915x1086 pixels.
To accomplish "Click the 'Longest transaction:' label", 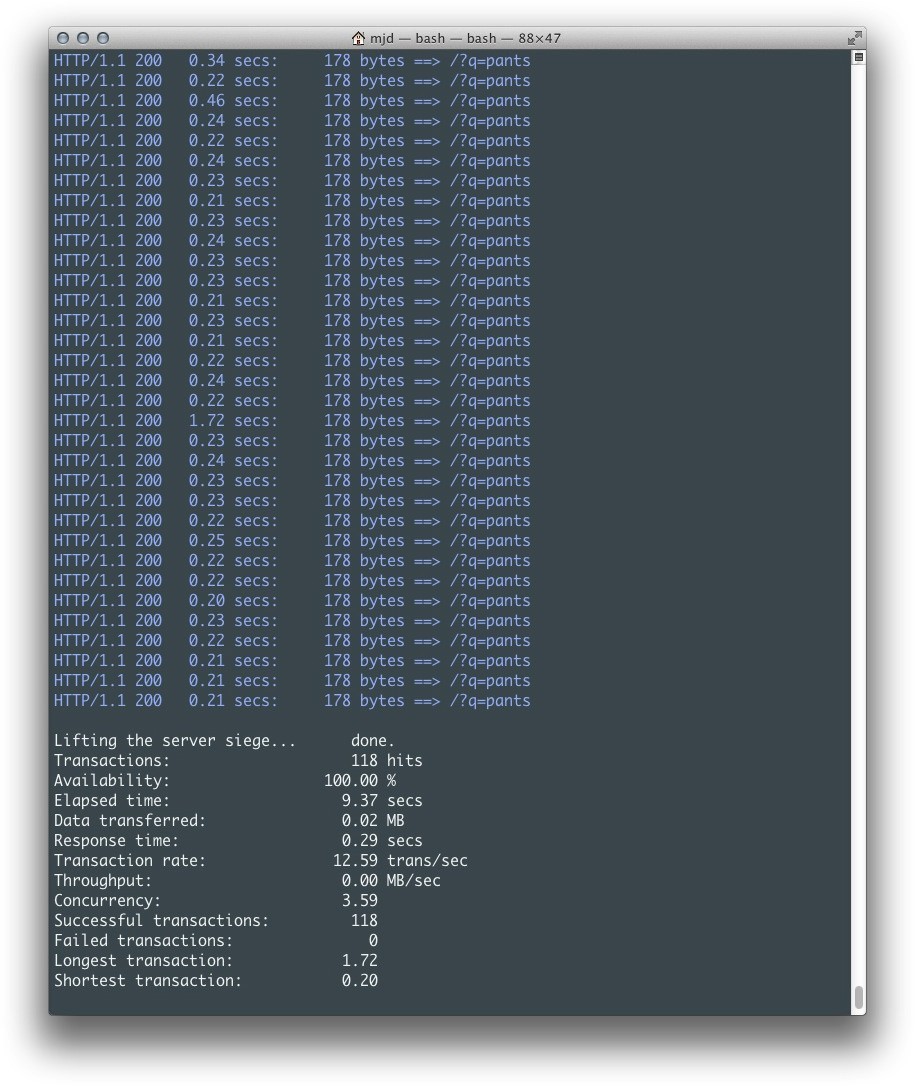I will click(x=143, y=961).
